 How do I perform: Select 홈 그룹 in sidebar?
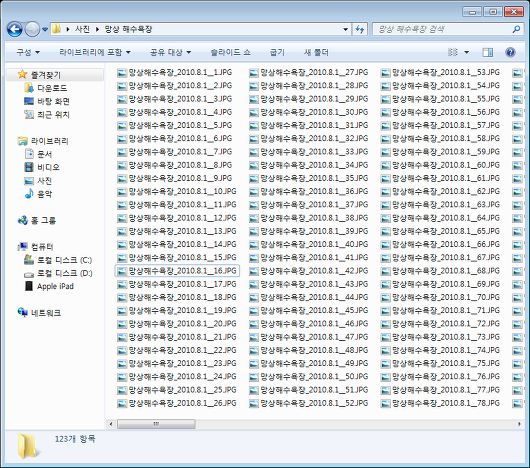point(43,221)
